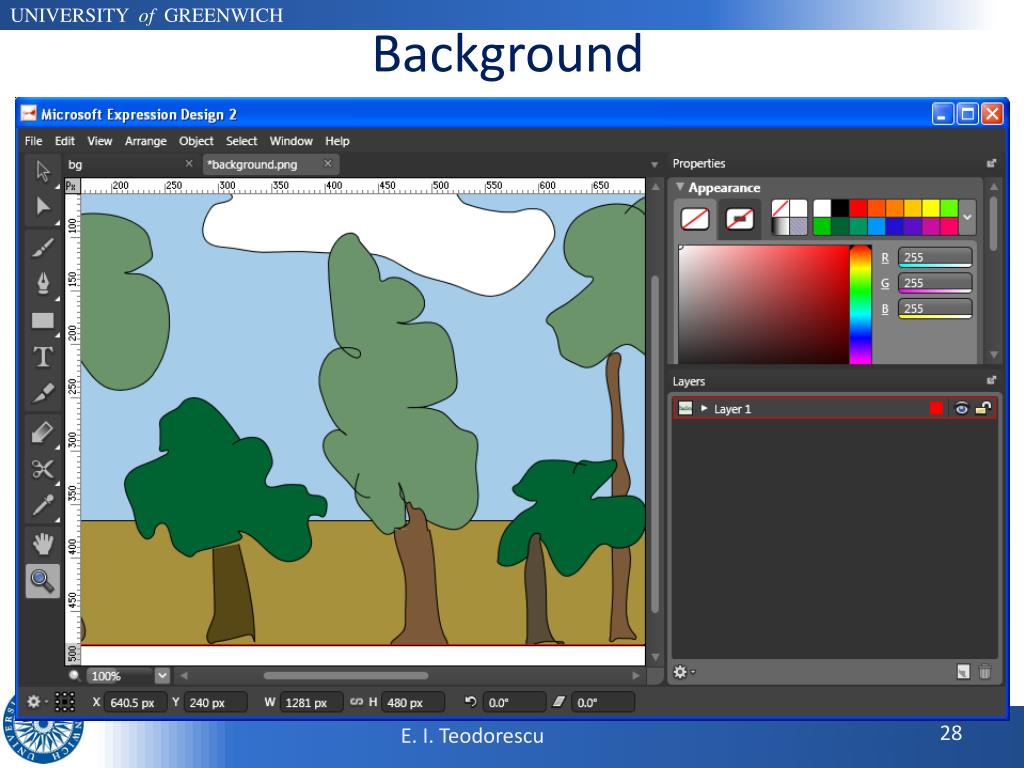This screenshot has height=768, width=1024.
Task: Switch to the bg document tab
Action: pyautogui.click(x=76, y=164)
